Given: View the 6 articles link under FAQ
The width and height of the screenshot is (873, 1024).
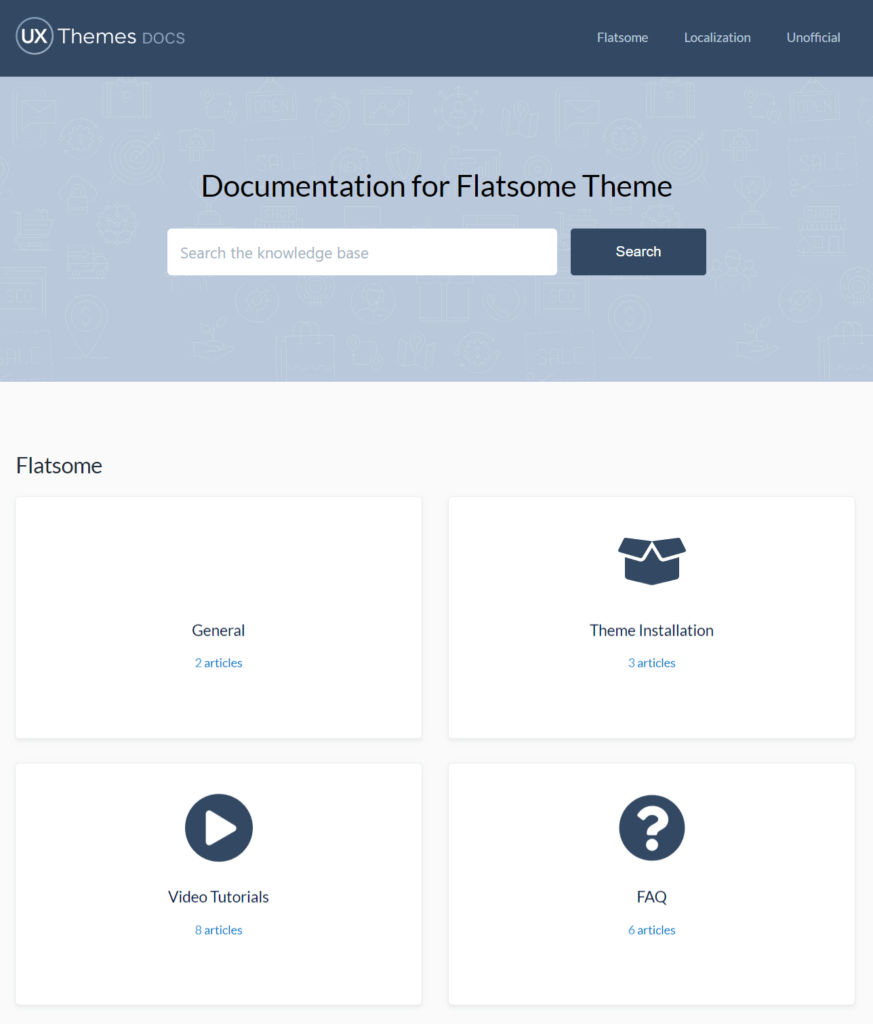Looking at the screenshot, I should [651, 930].
